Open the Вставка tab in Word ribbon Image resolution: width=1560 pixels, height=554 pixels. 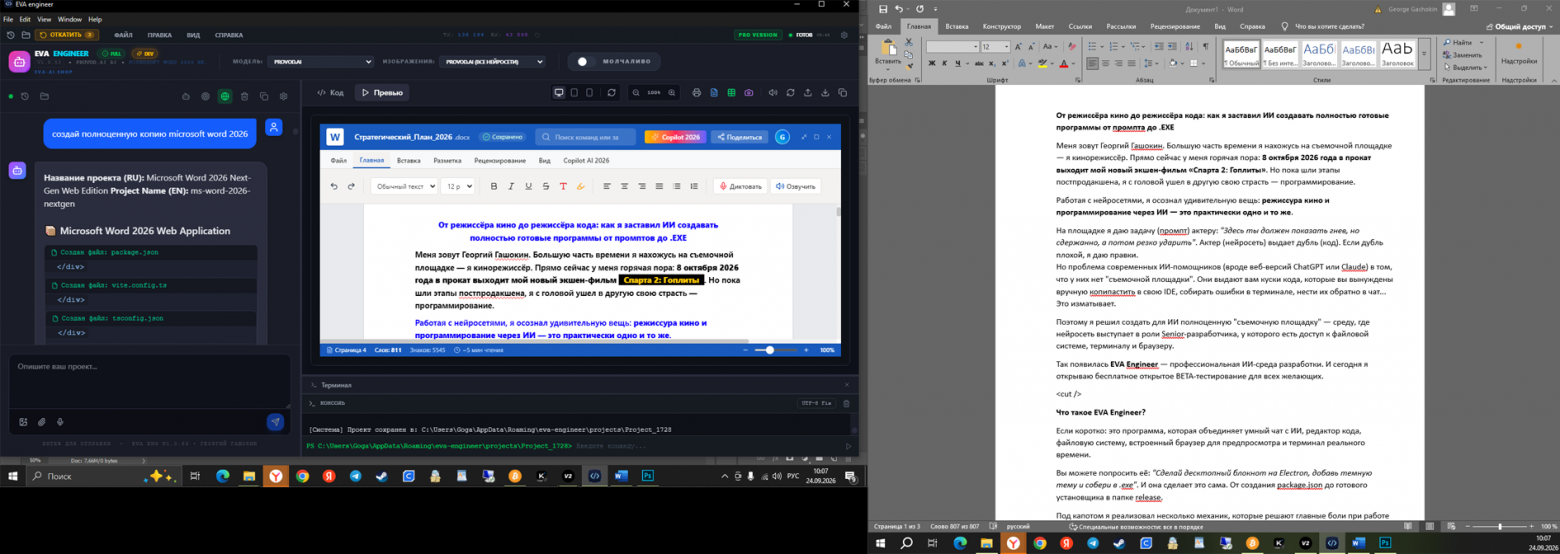(x=956, y=26)
